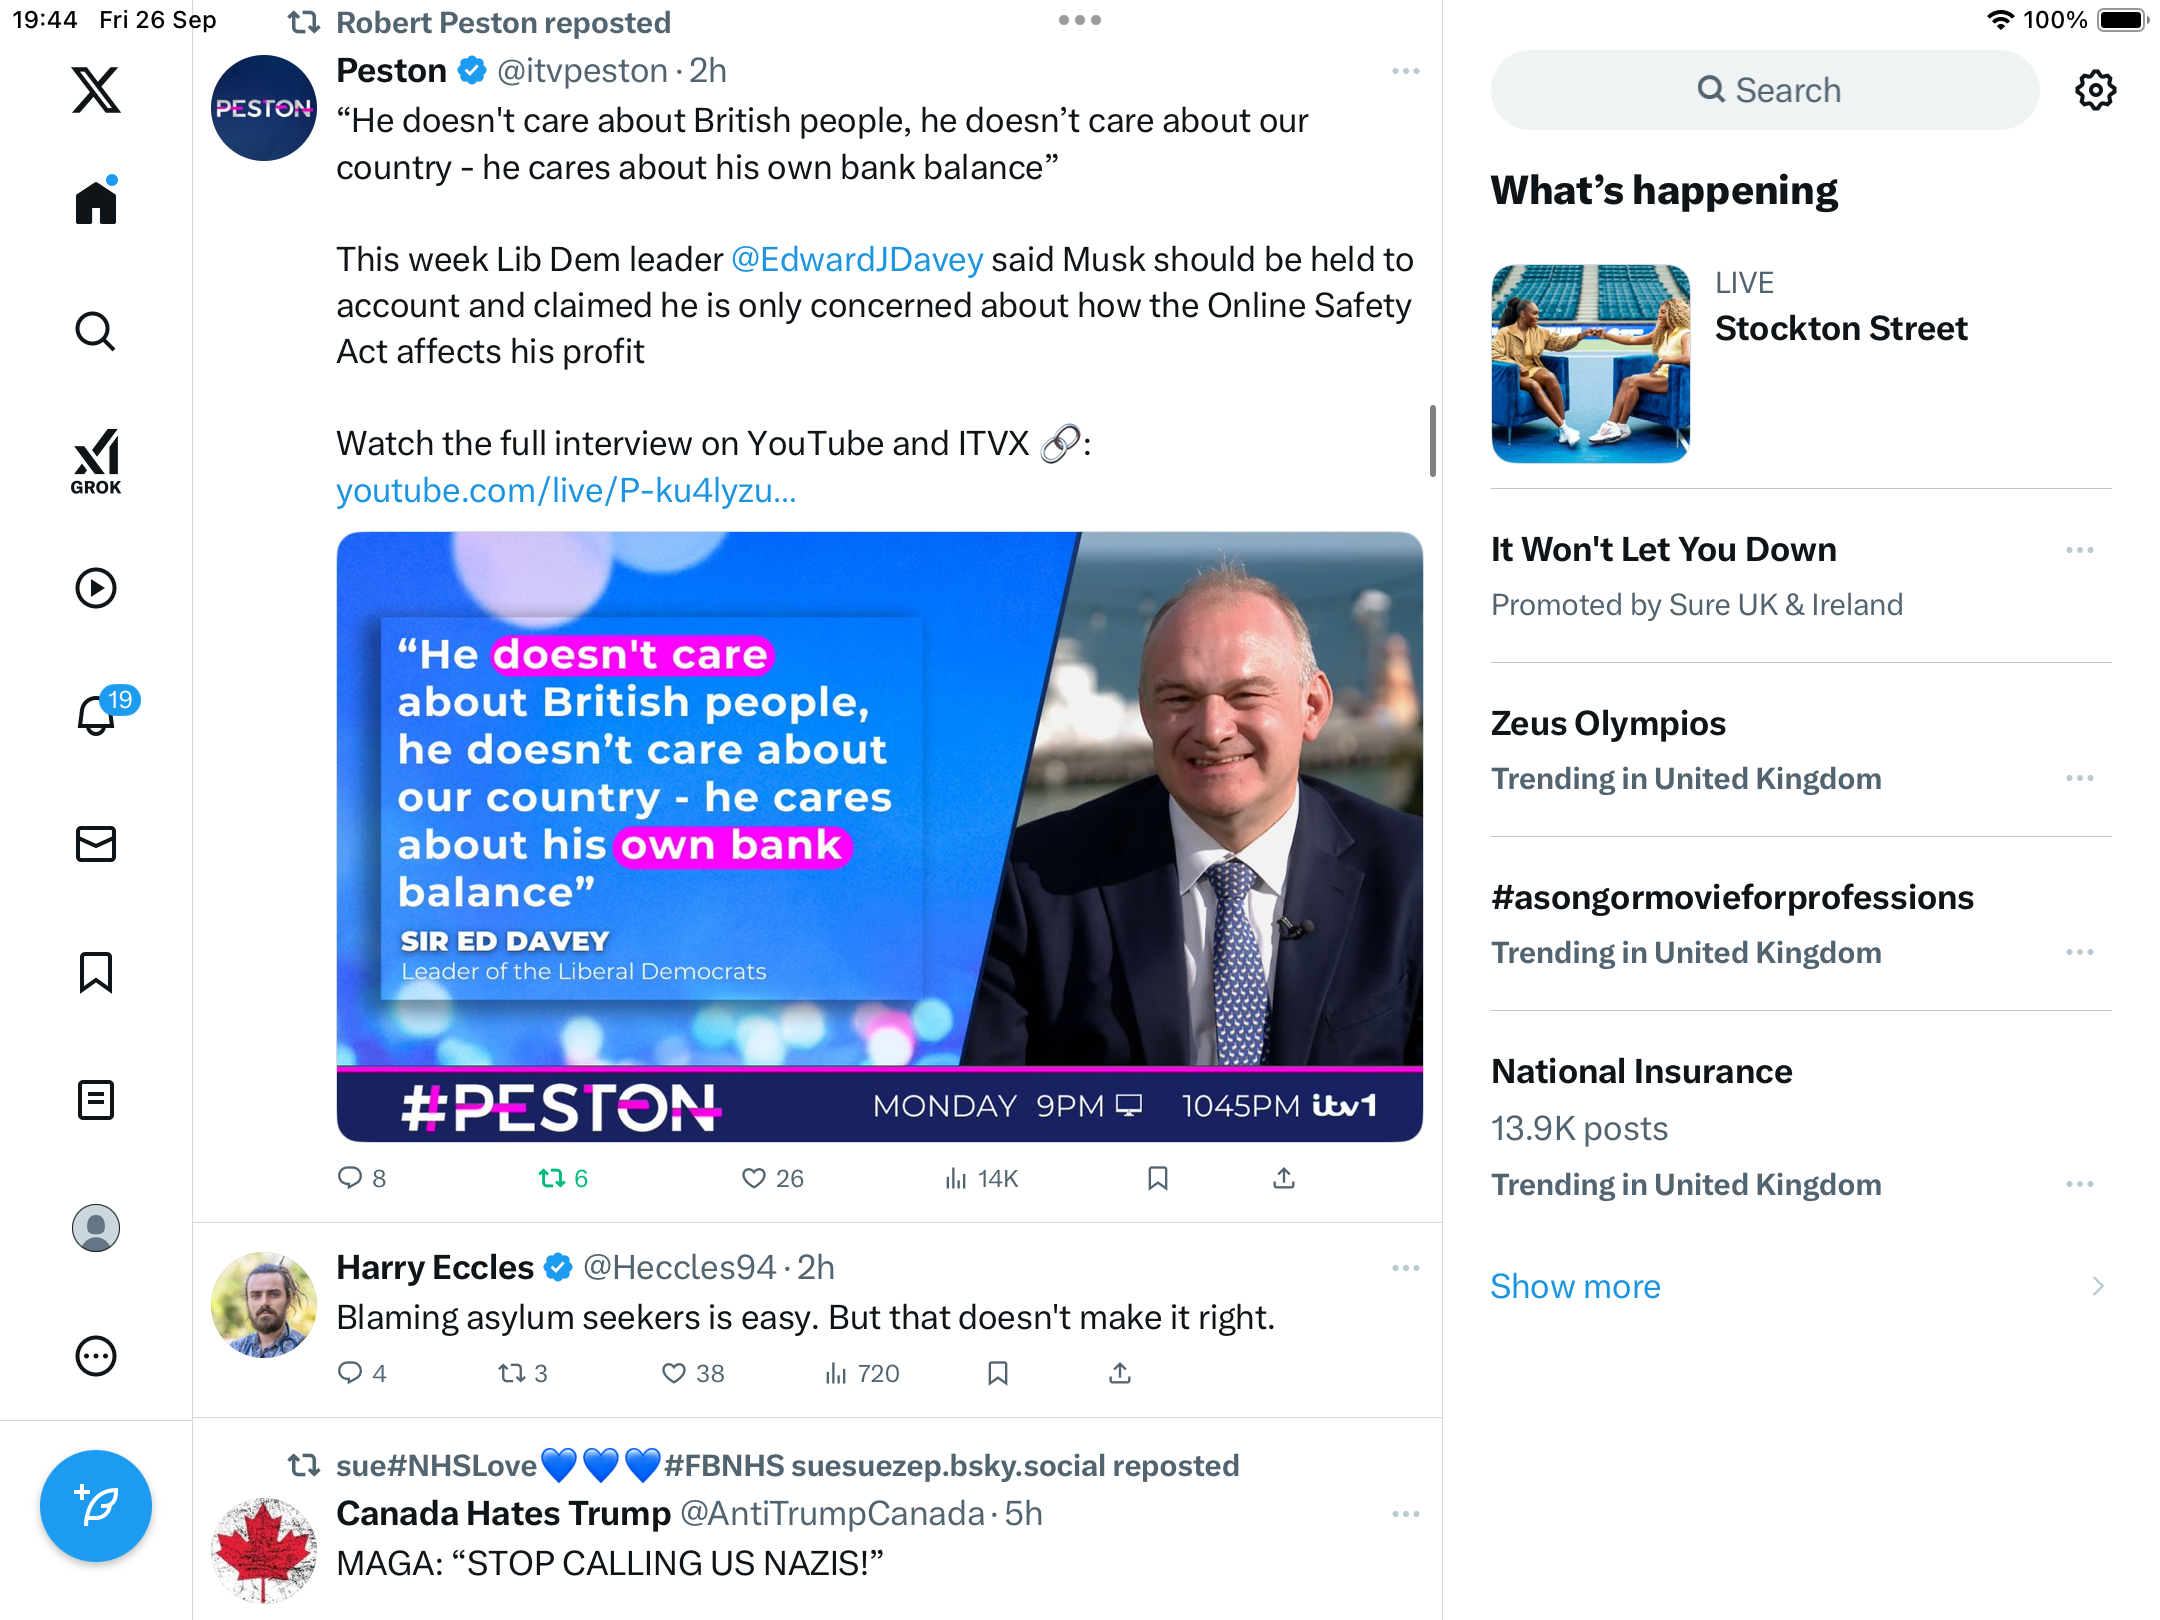Undo repost on the Peston post
2160x1620 pixels.
563,1178
